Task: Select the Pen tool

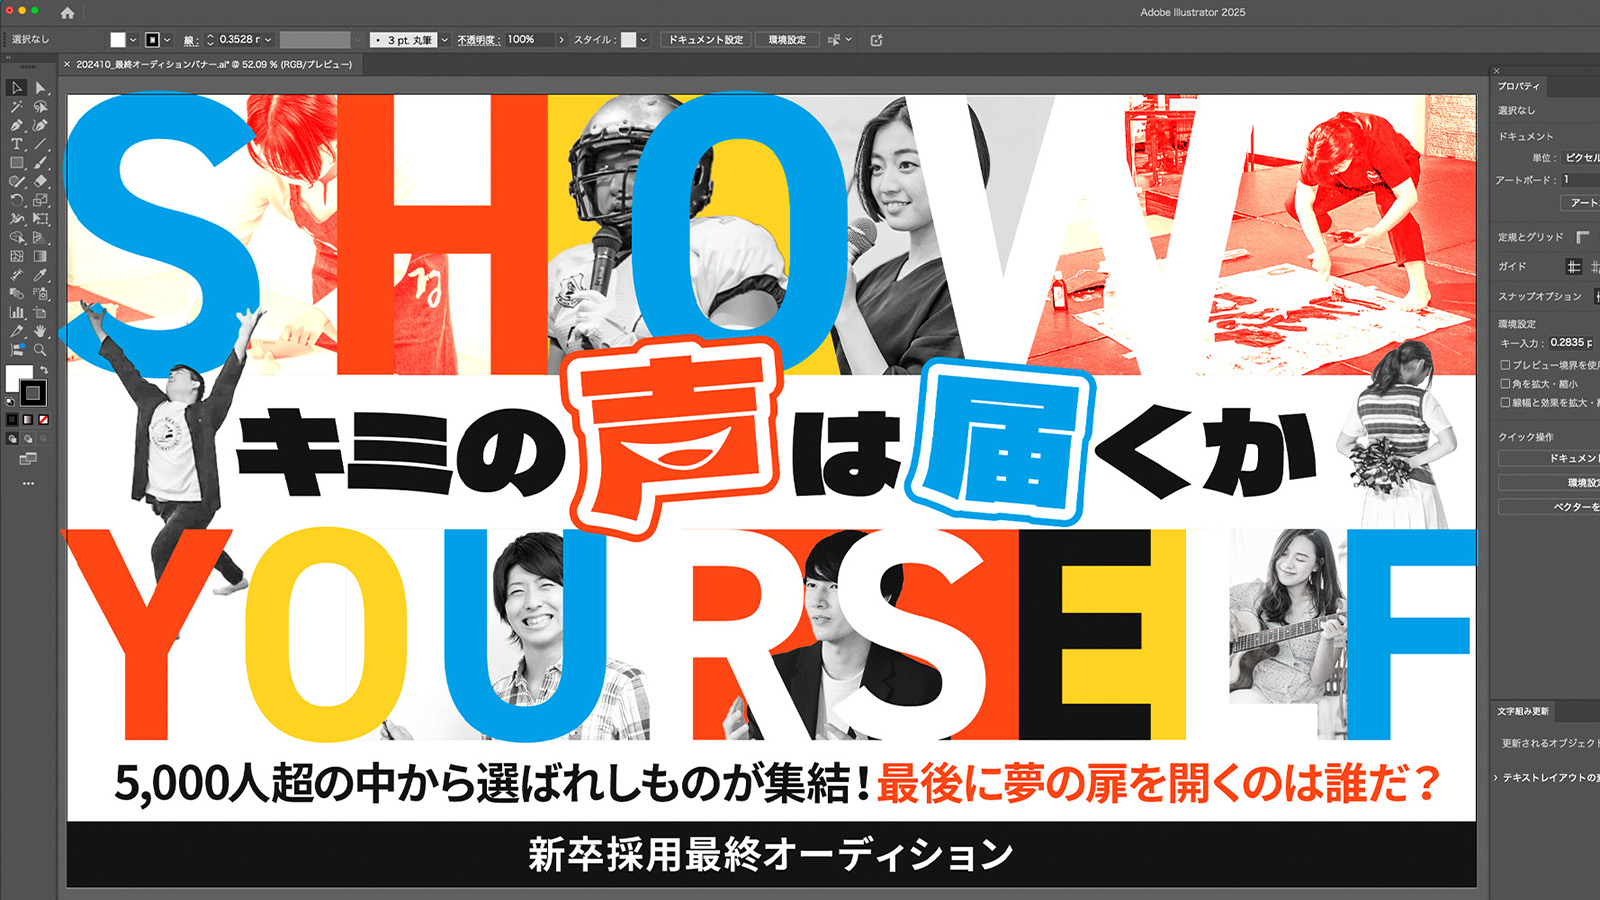Action: pyautogui.click(x=17, y=125)
